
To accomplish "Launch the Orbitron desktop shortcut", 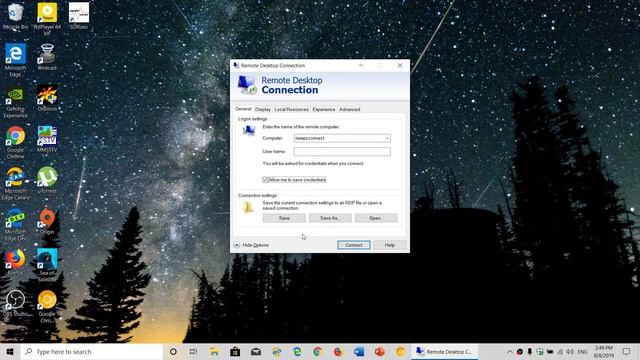I will tap(47, 98).
